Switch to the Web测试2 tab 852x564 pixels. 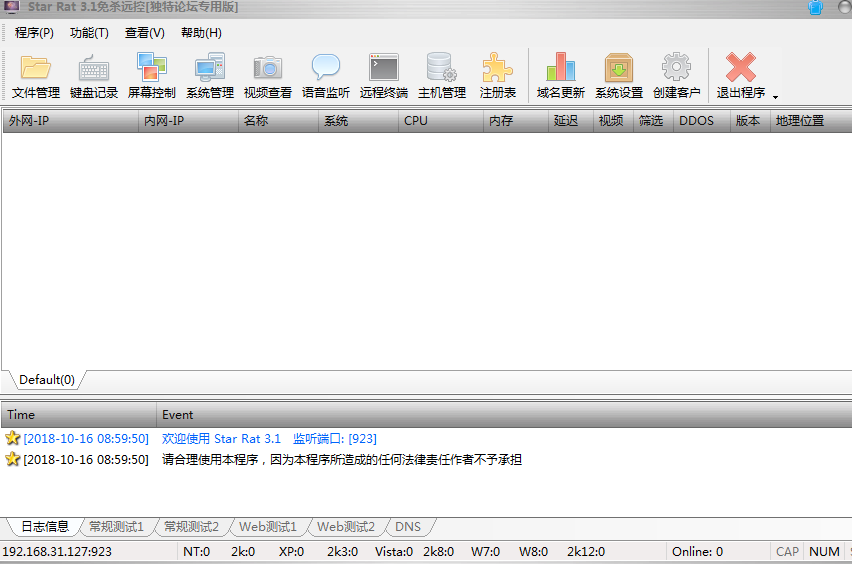tap(346, 527)
